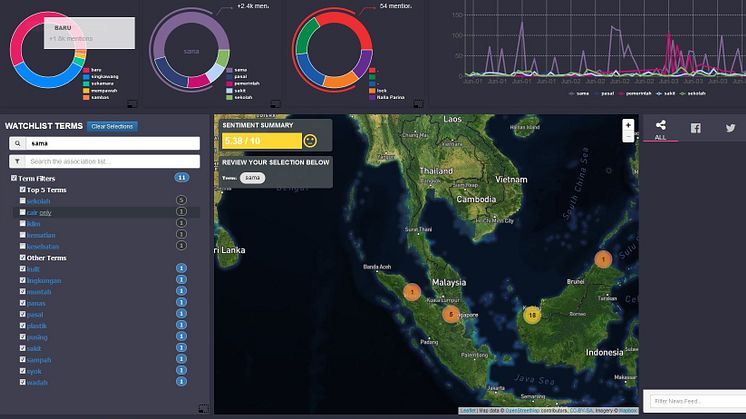Viewport: 746px width, 419px height.
Task: Open the CC-BY-SA license link
Action: coord(581,410)
